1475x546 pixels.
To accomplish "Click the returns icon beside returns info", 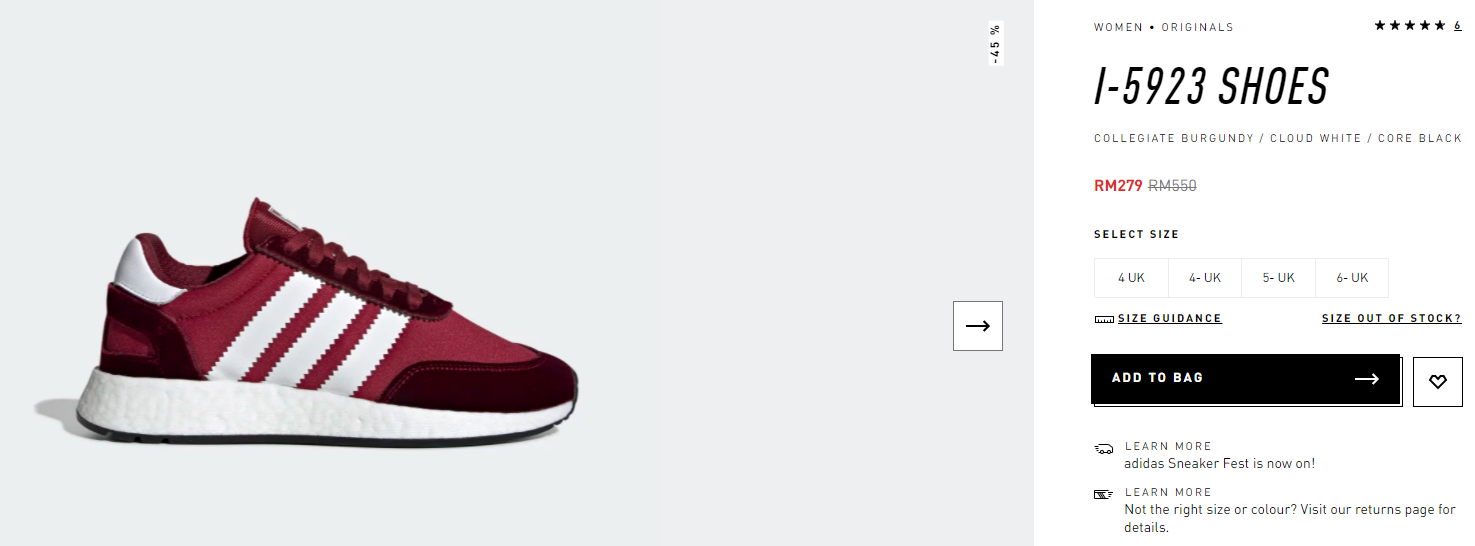I will tap(1104, 494).
